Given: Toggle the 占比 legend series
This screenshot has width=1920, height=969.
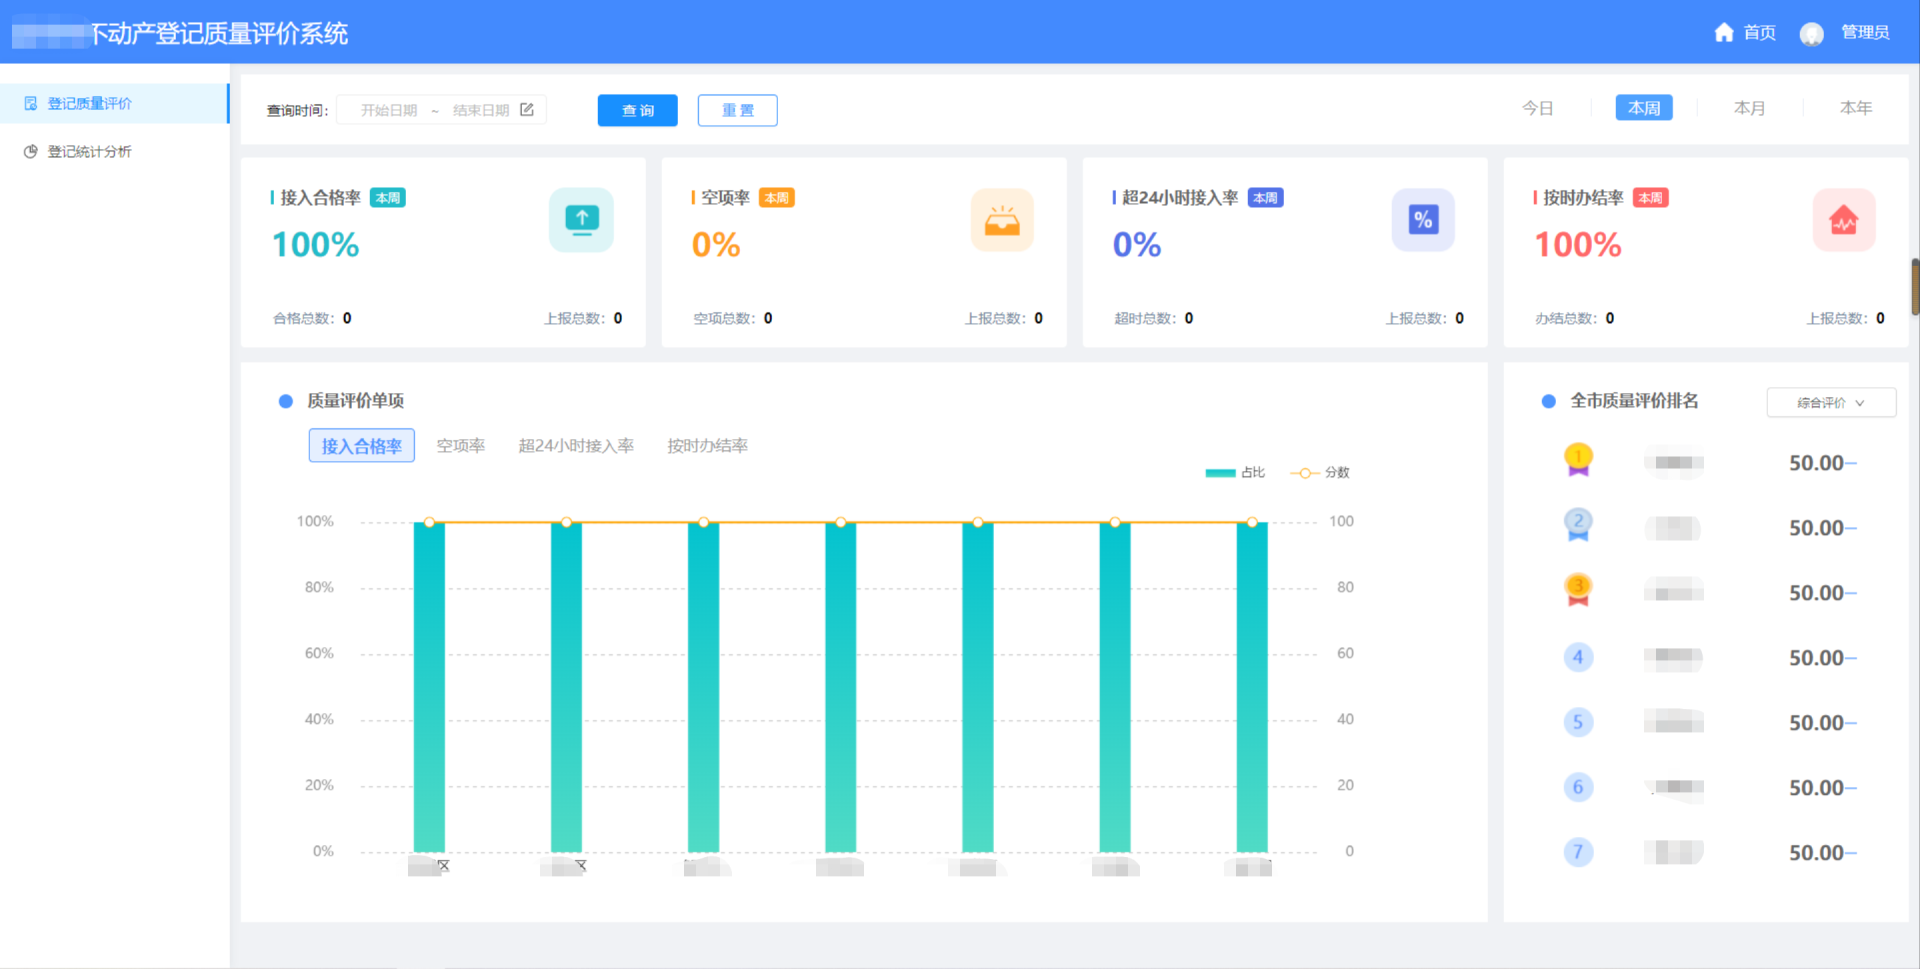Looking at the screenshot, I should pyautogui.click(x=1235, y=473).
